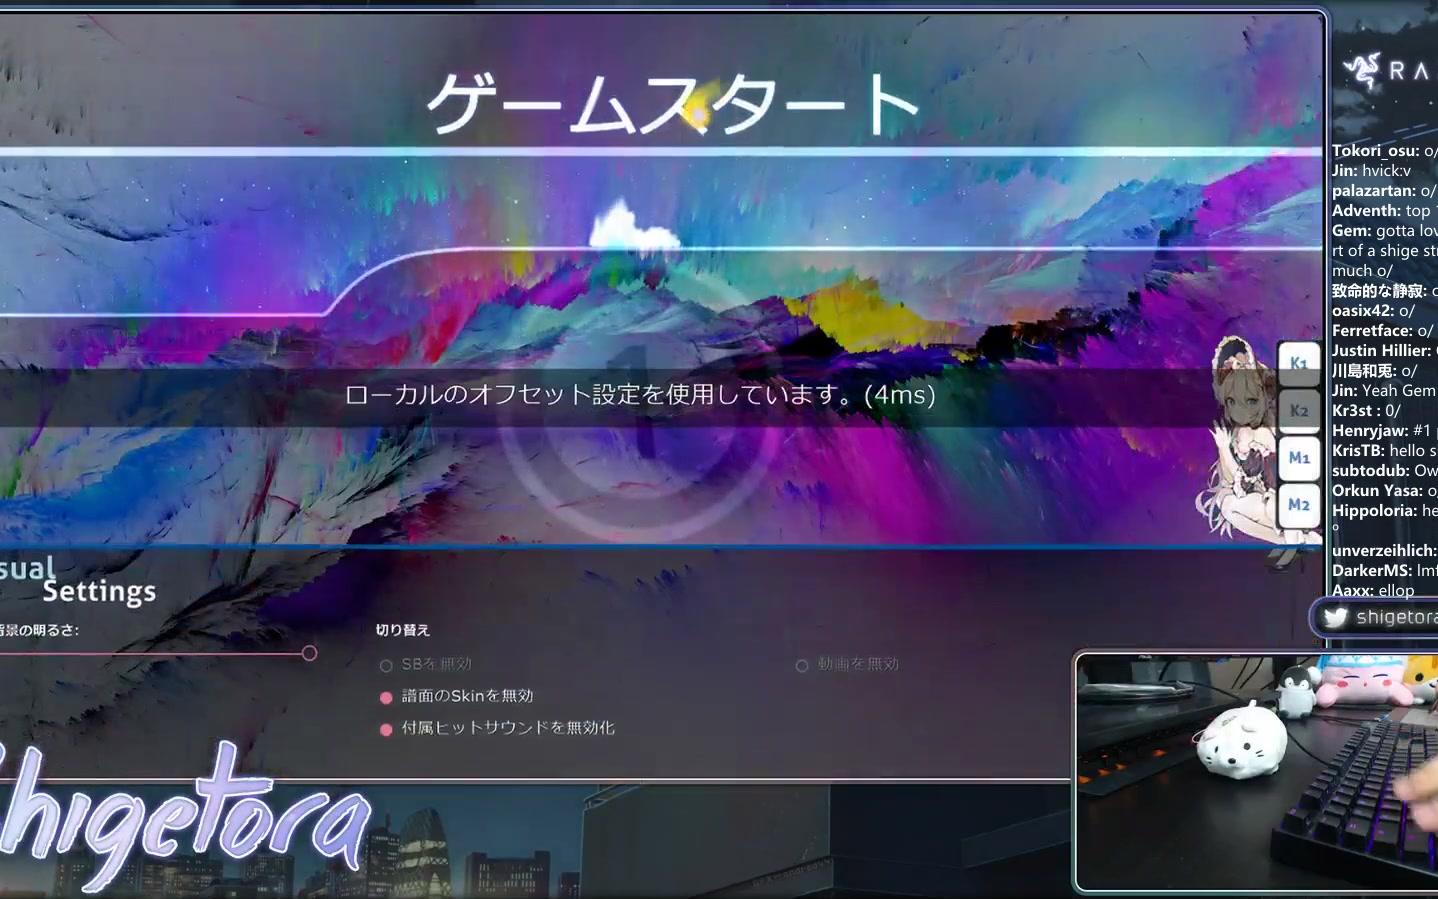Click Kr3st's chat message

coord(1366,411)
